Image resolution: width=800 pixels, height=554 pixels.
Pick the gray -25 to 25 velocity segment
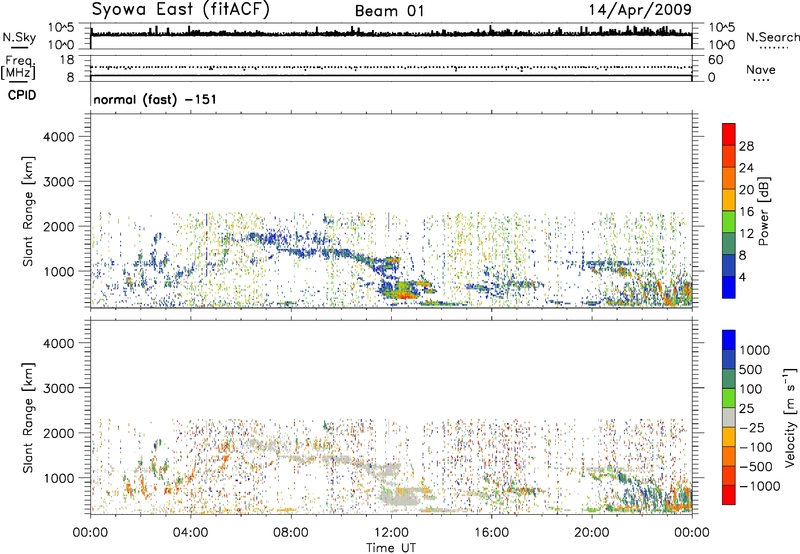pyautogui.click(x=729, y=417)
